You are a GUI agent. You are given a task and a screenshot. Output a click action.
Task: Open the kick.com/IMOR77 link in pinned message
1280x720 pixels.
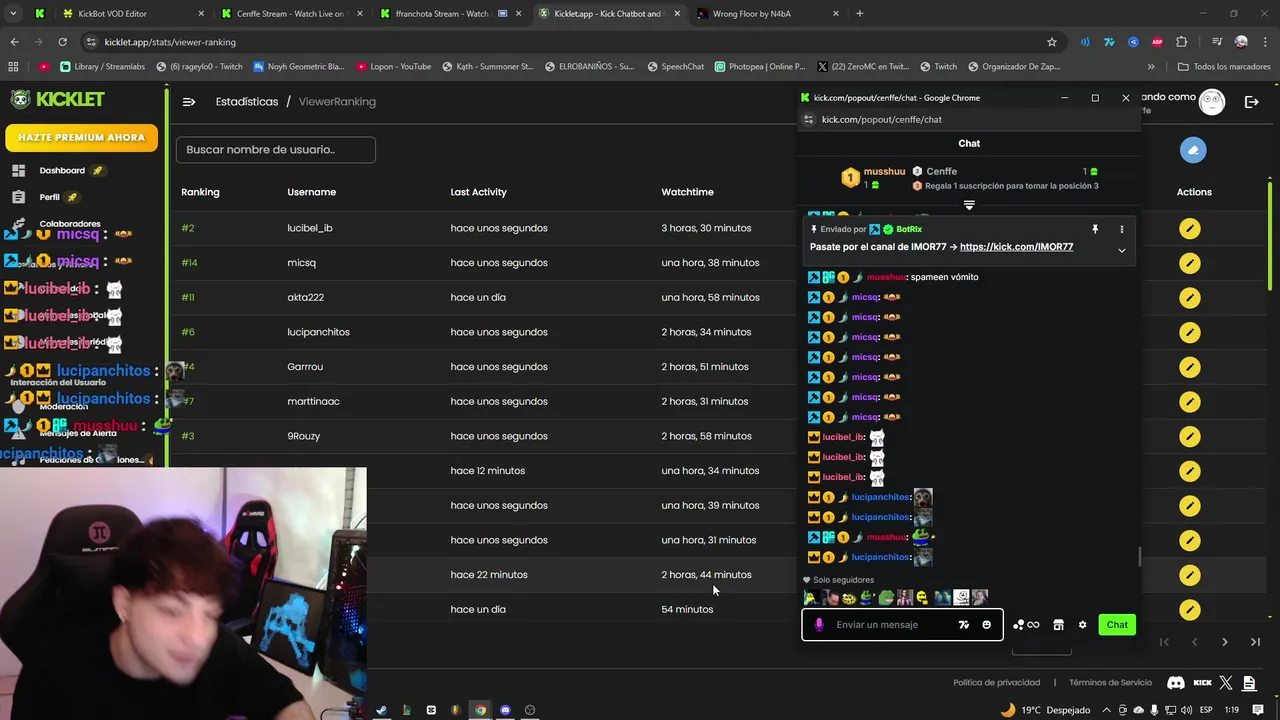pos(1016,247)
